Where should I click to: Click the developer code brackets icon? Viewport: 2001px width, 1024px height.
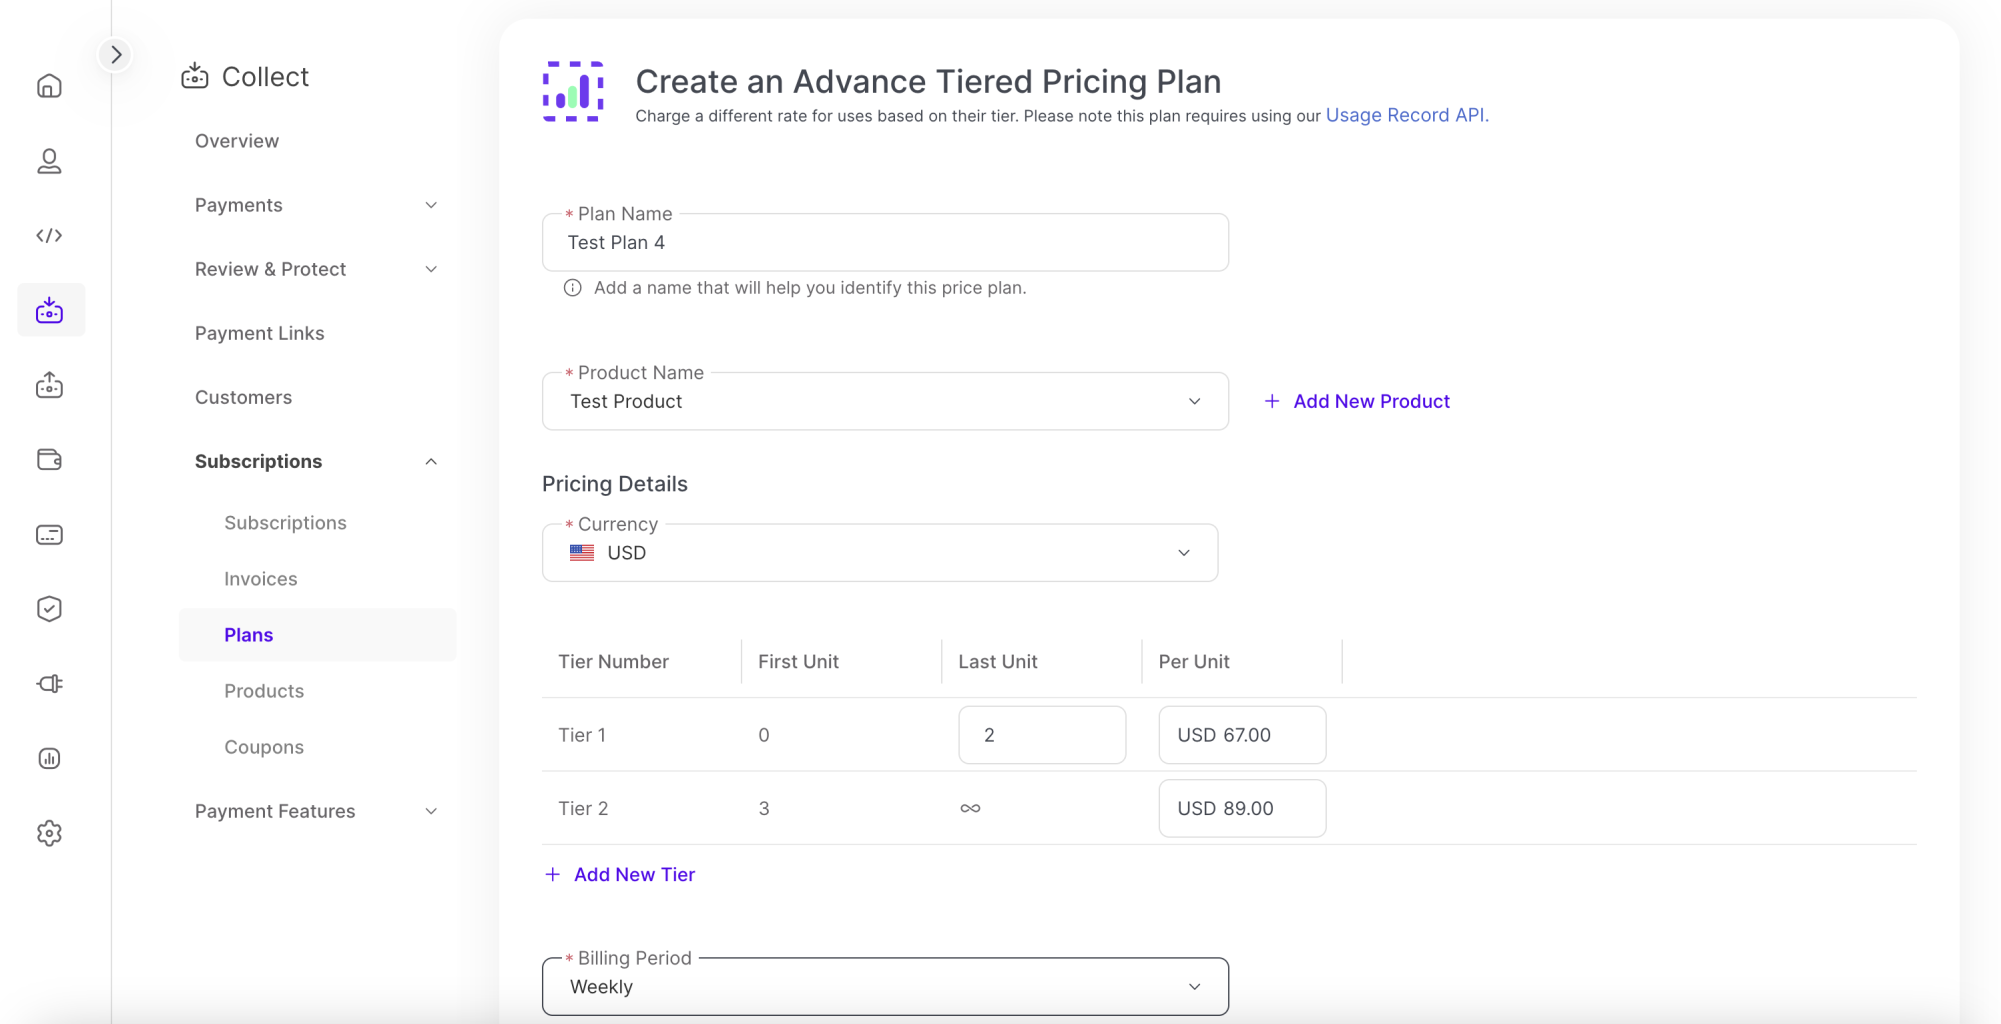[x=49, y=236]
